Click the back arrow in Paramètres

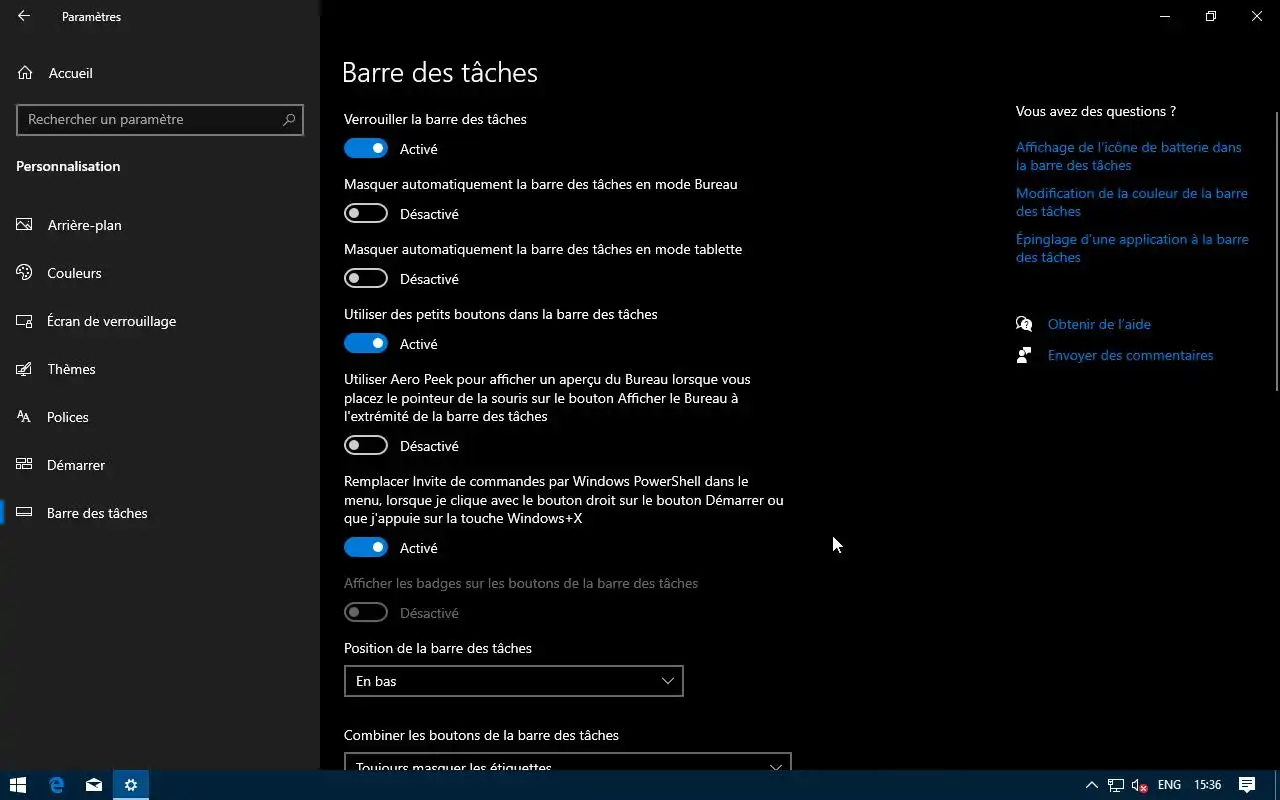click(24, 16)
